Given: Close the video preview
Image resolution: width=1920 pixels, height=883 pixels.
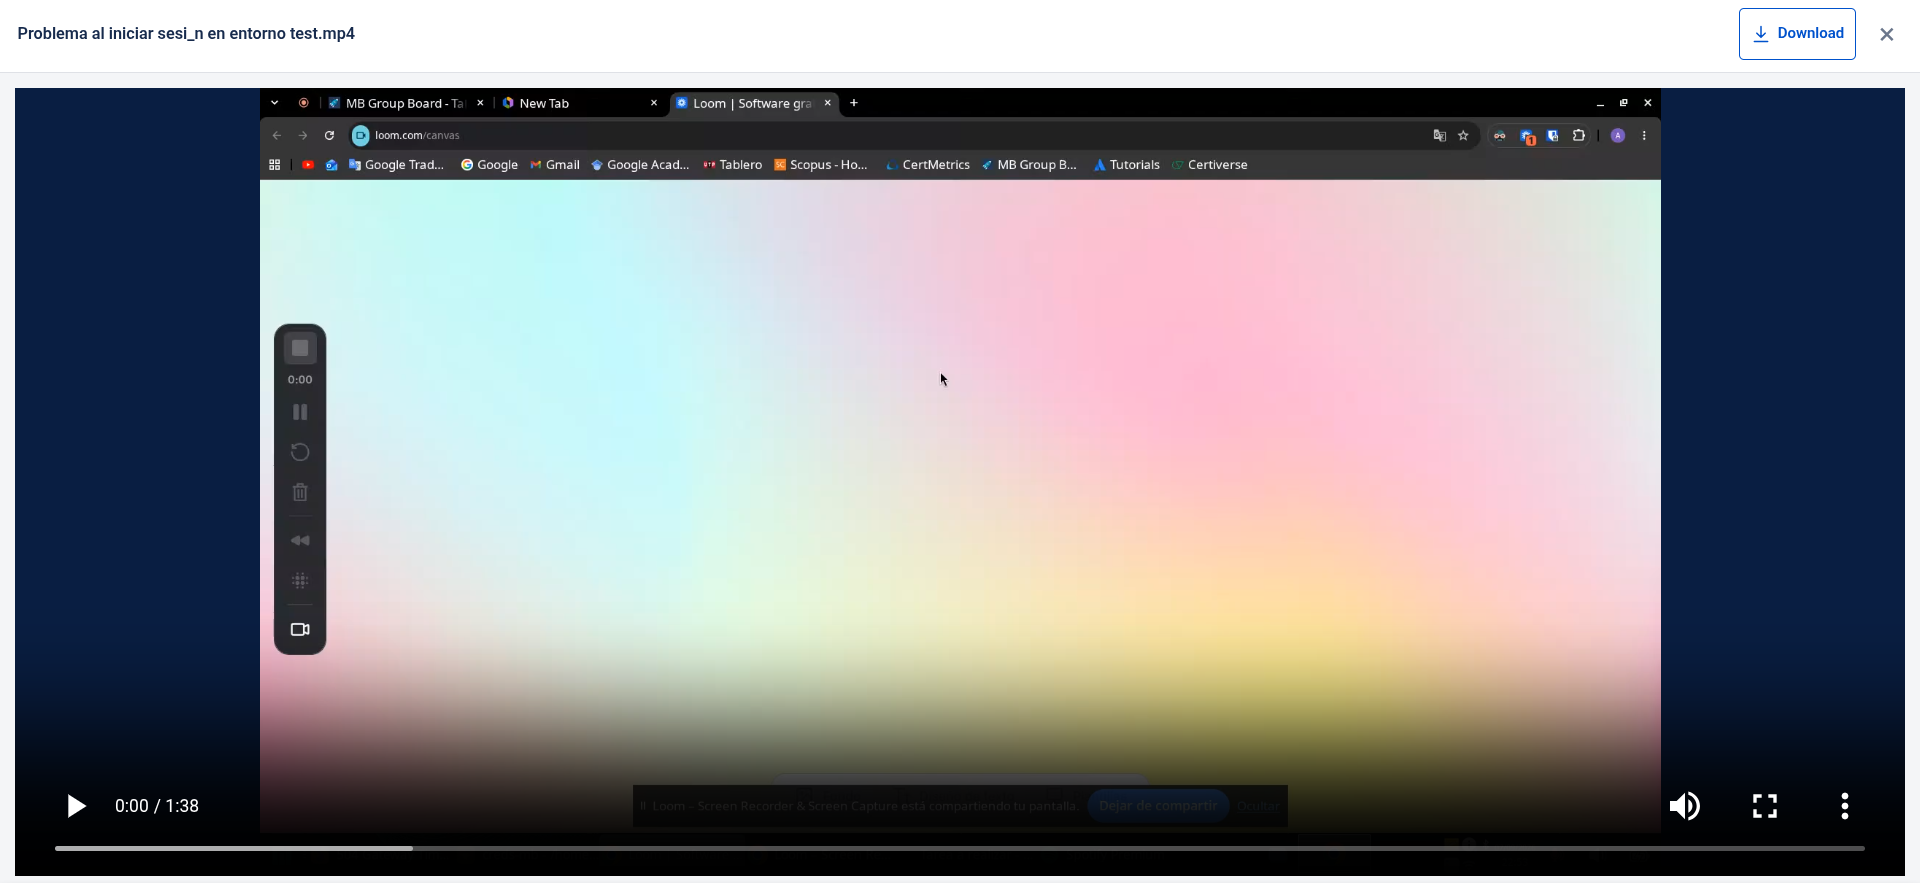Looking at the screenshot, I should (1887, 34).
